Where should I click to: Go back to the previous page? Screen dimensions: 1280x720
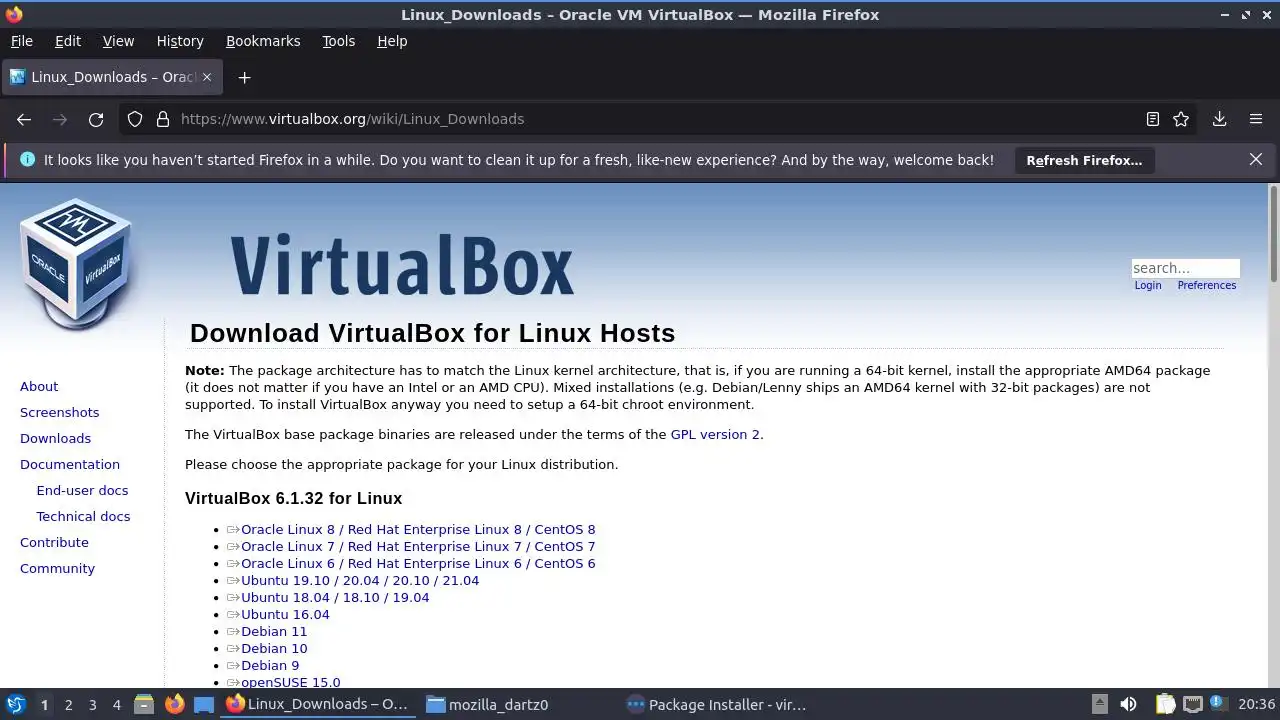pyautogui.click(x=24, y=119)
